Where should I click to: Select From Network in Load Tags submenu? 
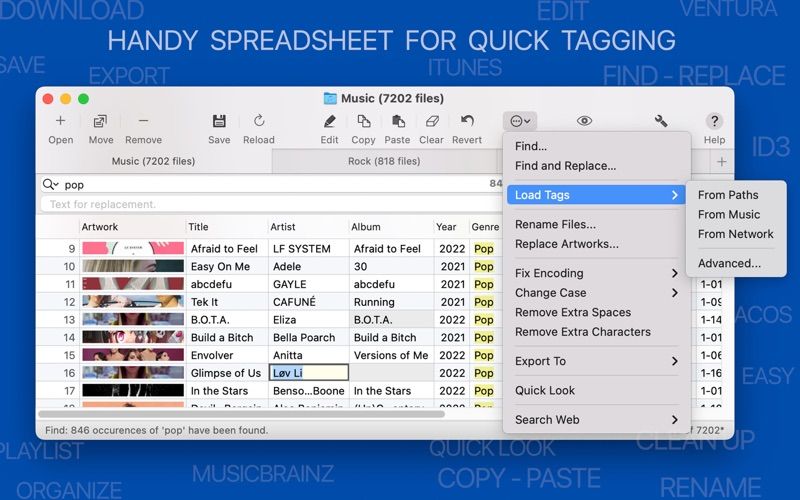point(735,234)
